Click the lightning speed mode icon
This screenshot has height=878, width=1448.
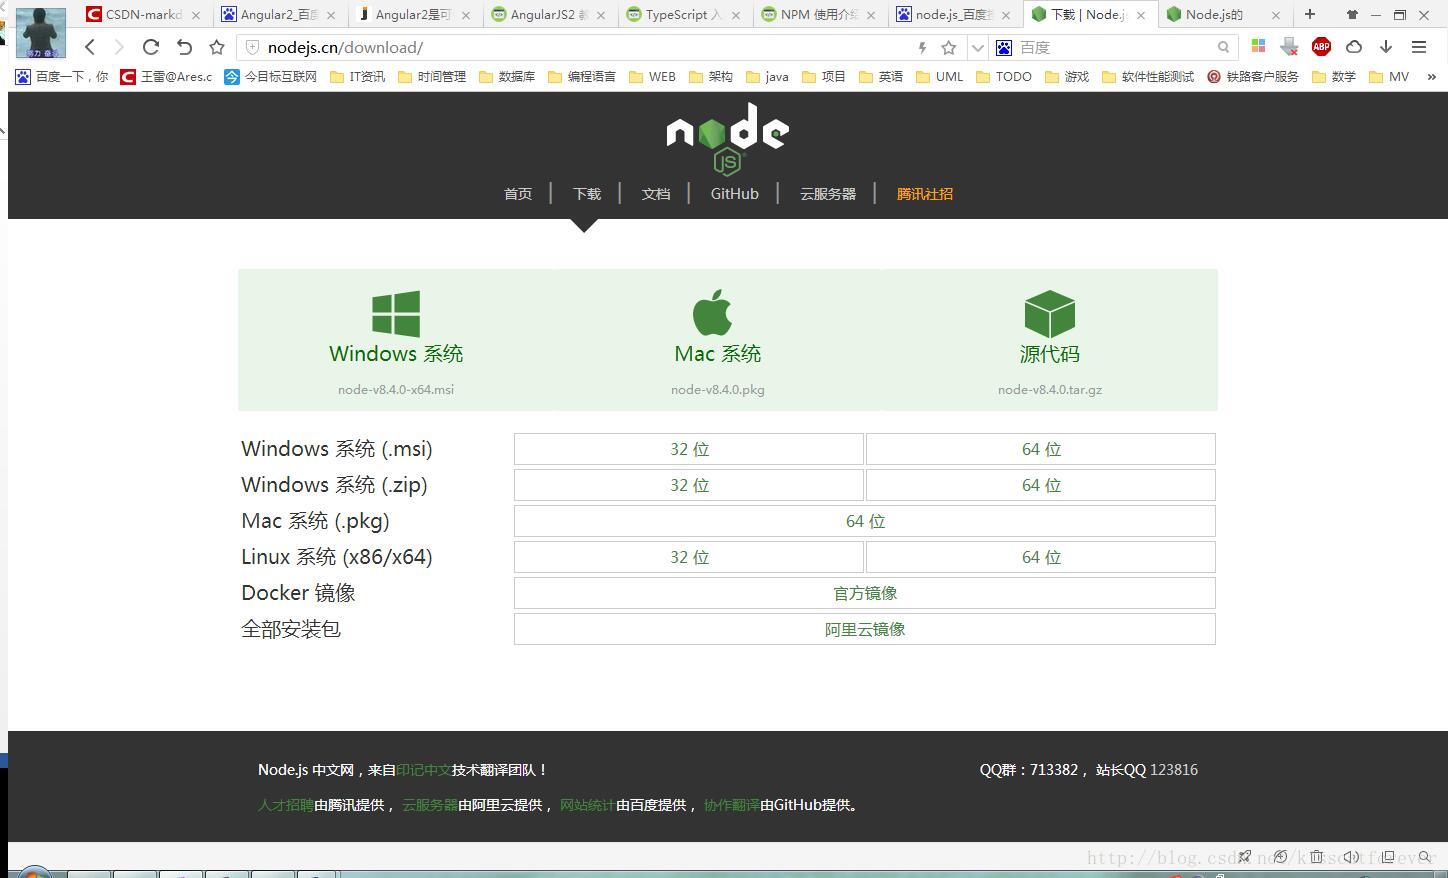pos(922,47)
